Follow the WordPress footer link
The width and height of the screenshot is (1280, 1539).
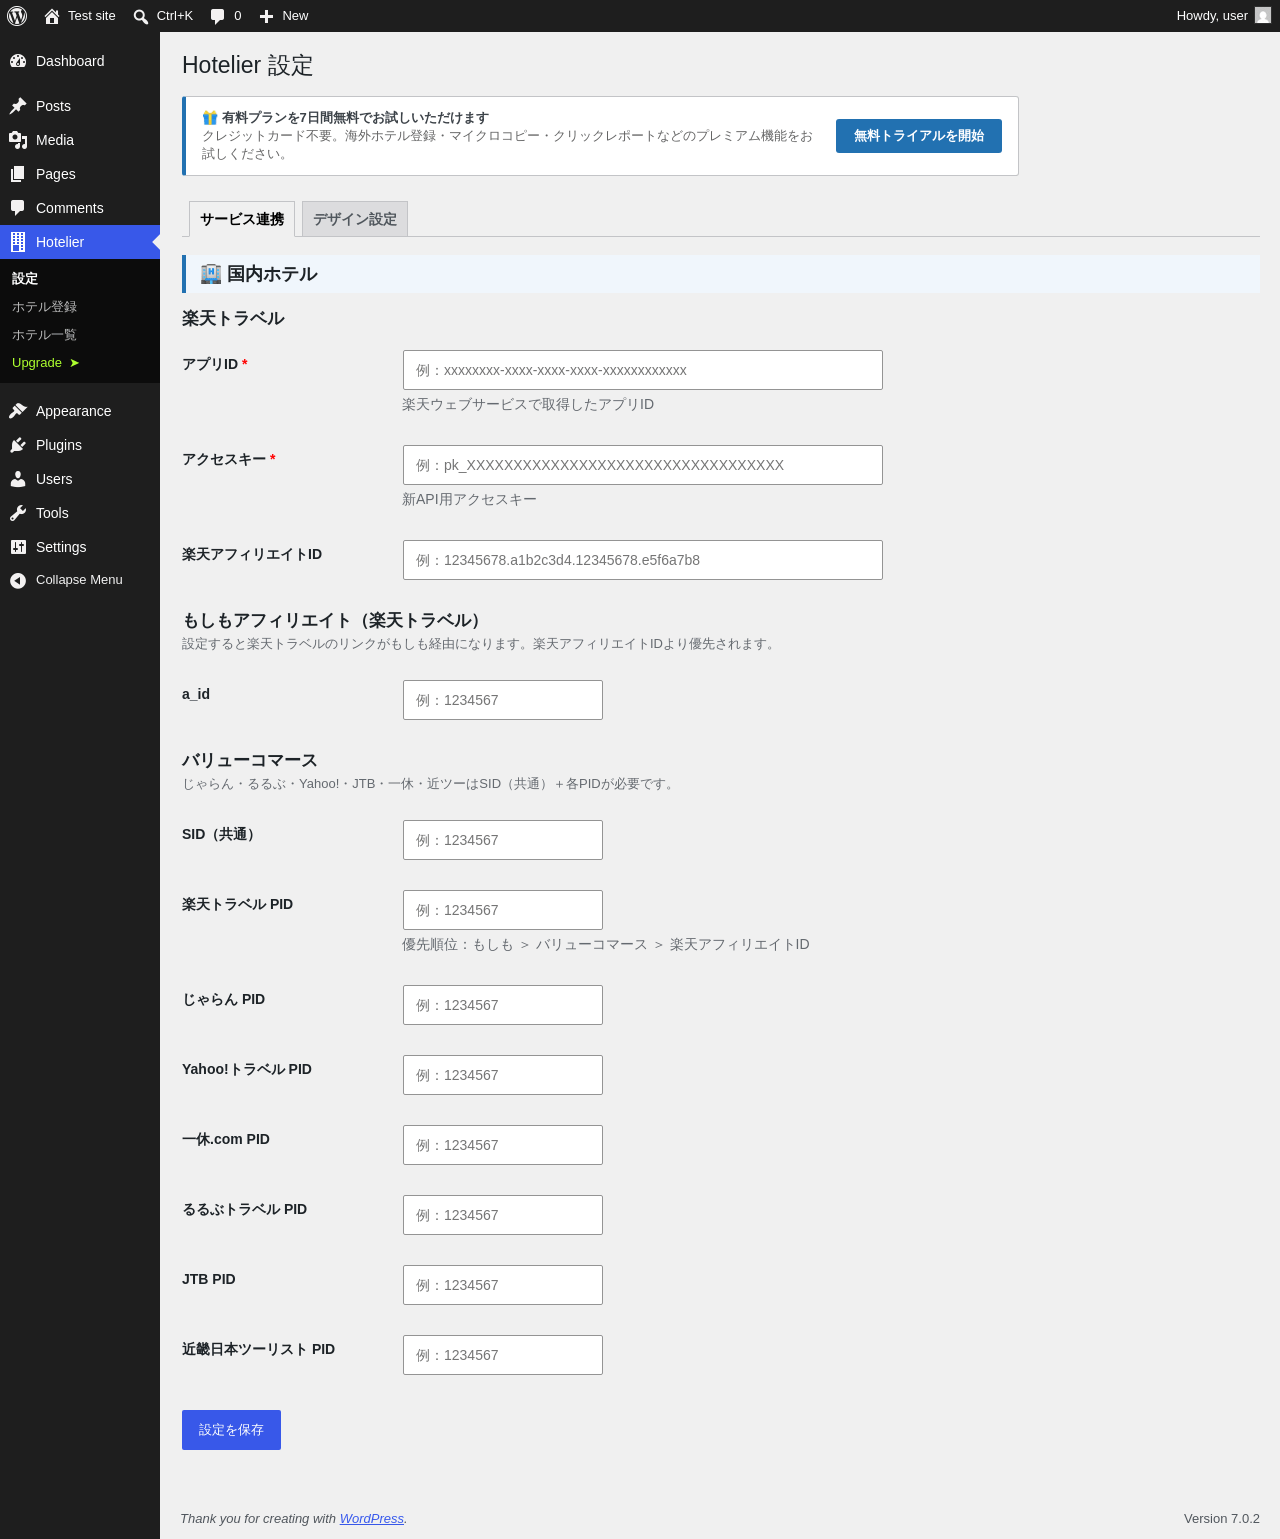(372, 1518)
